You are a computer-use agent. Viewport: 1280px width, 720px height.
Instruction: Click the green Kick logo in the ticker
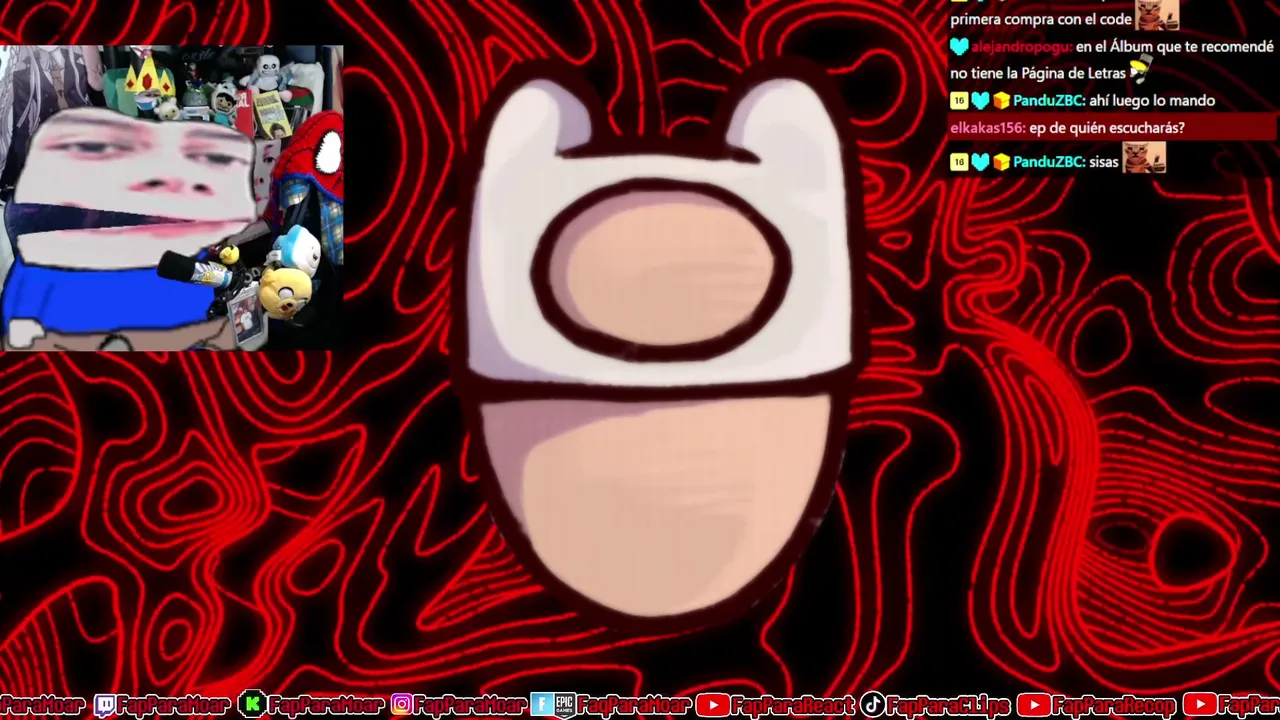pos(252,705)
